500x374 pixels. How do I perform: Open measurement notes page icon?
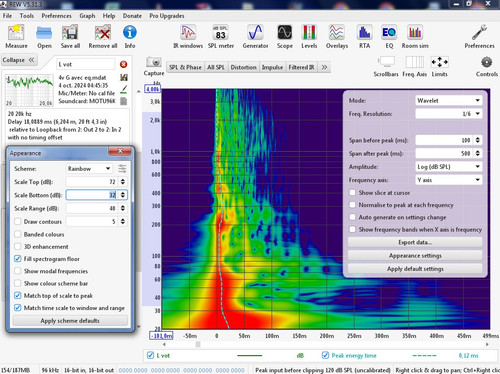pos(124,101)
